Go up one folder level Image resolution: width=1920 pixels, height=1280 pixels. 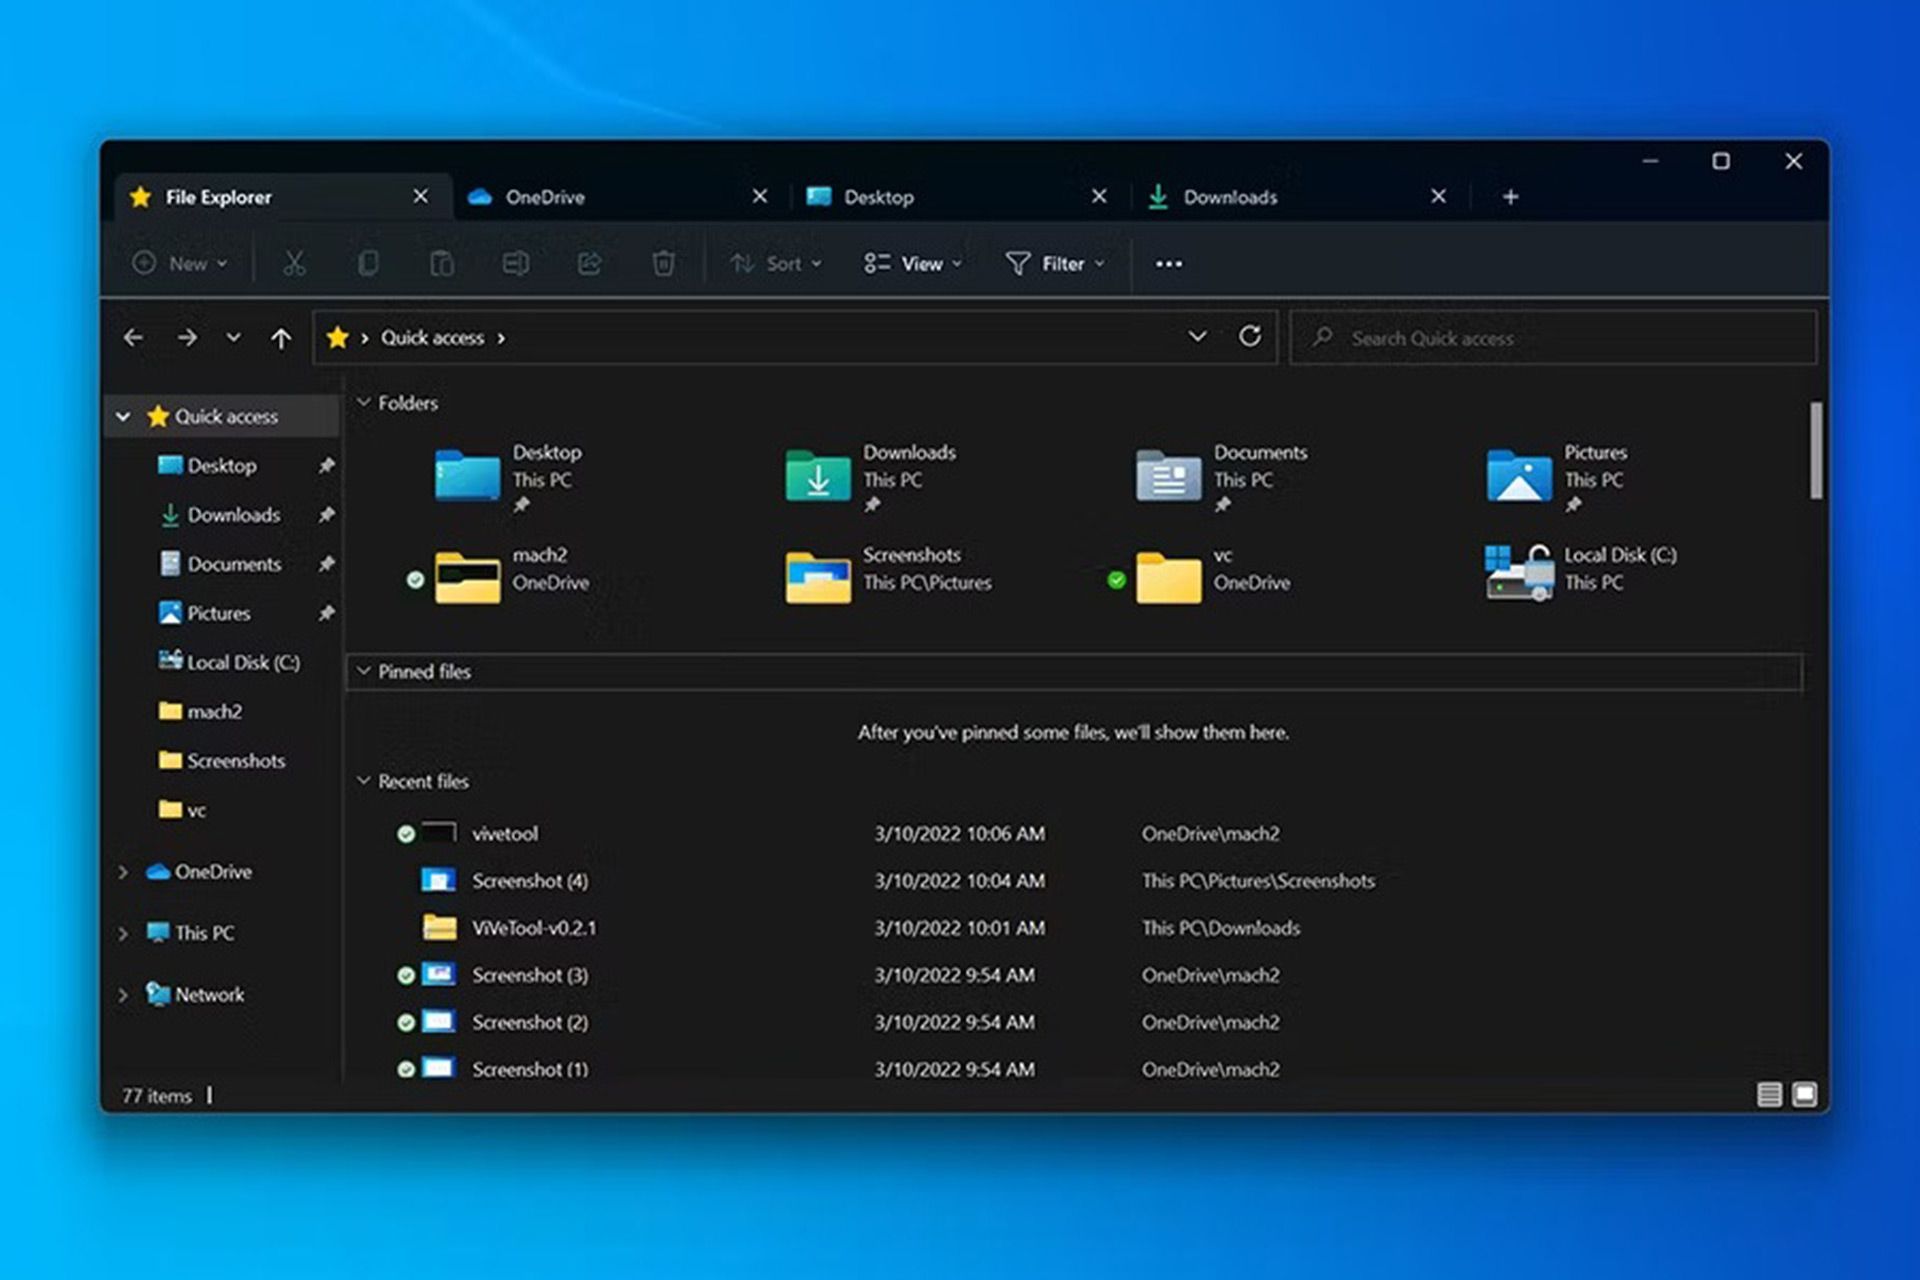coord(281,338)
